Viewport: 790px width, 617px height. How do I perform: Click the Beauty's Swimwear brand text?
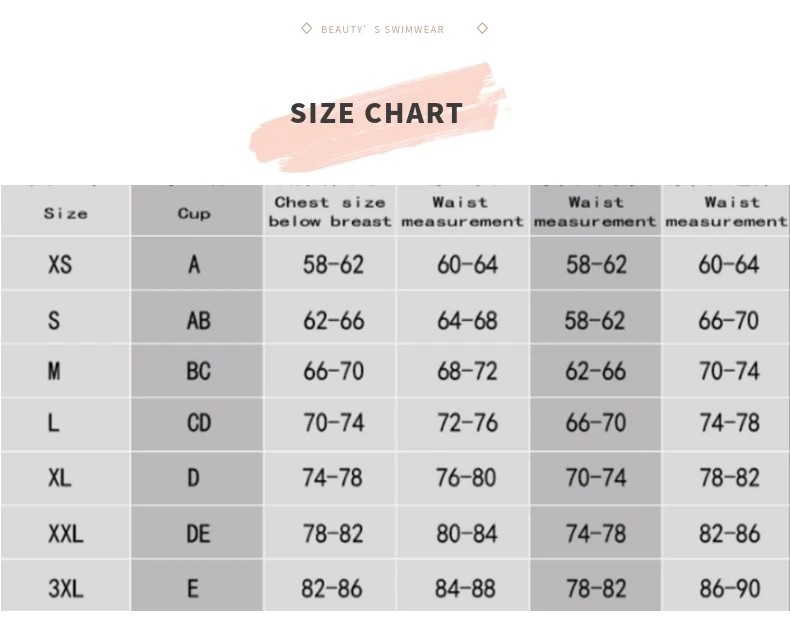[382, 29]
